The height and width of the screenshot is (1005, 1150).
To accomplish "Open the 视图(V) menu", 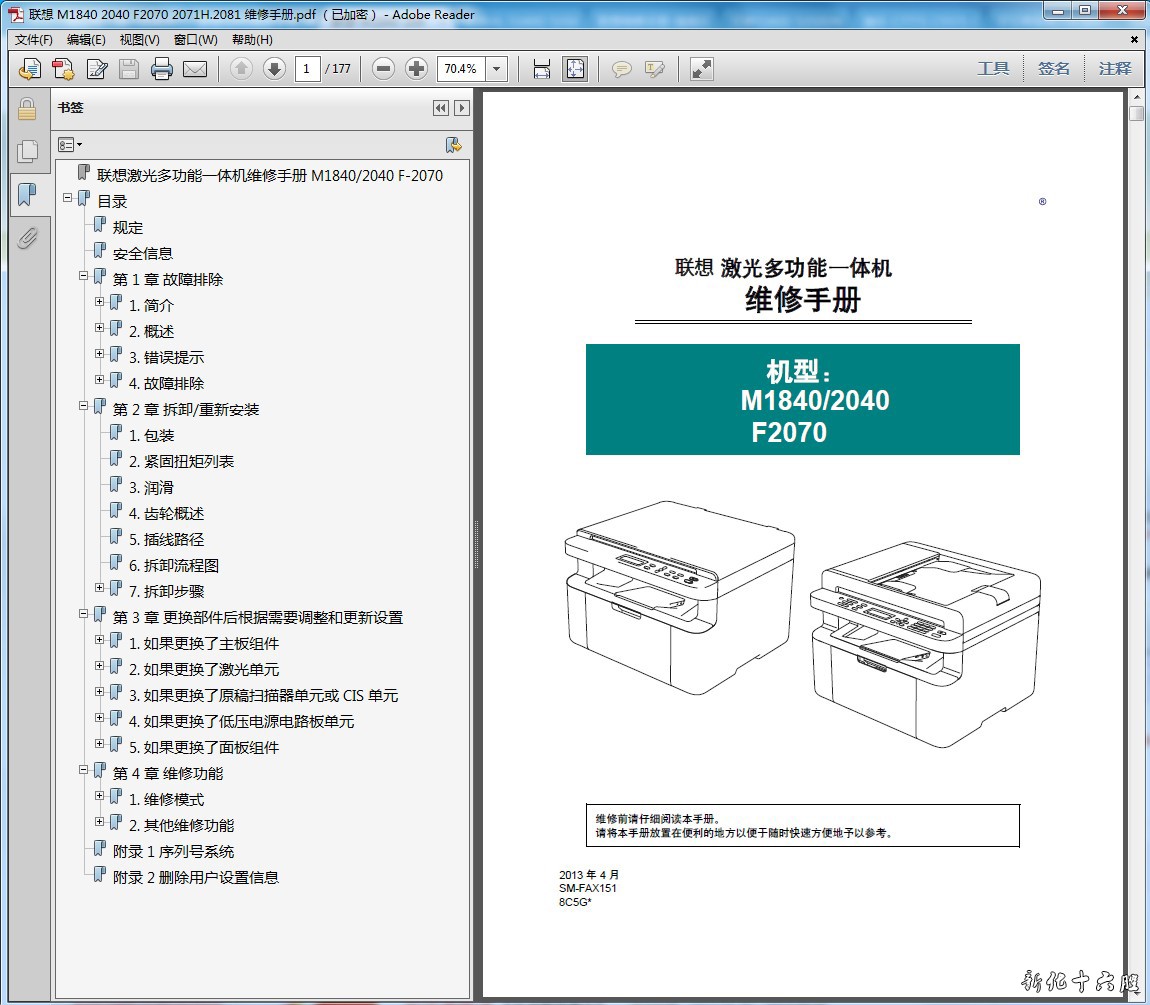I will click(x=139, y=40).
